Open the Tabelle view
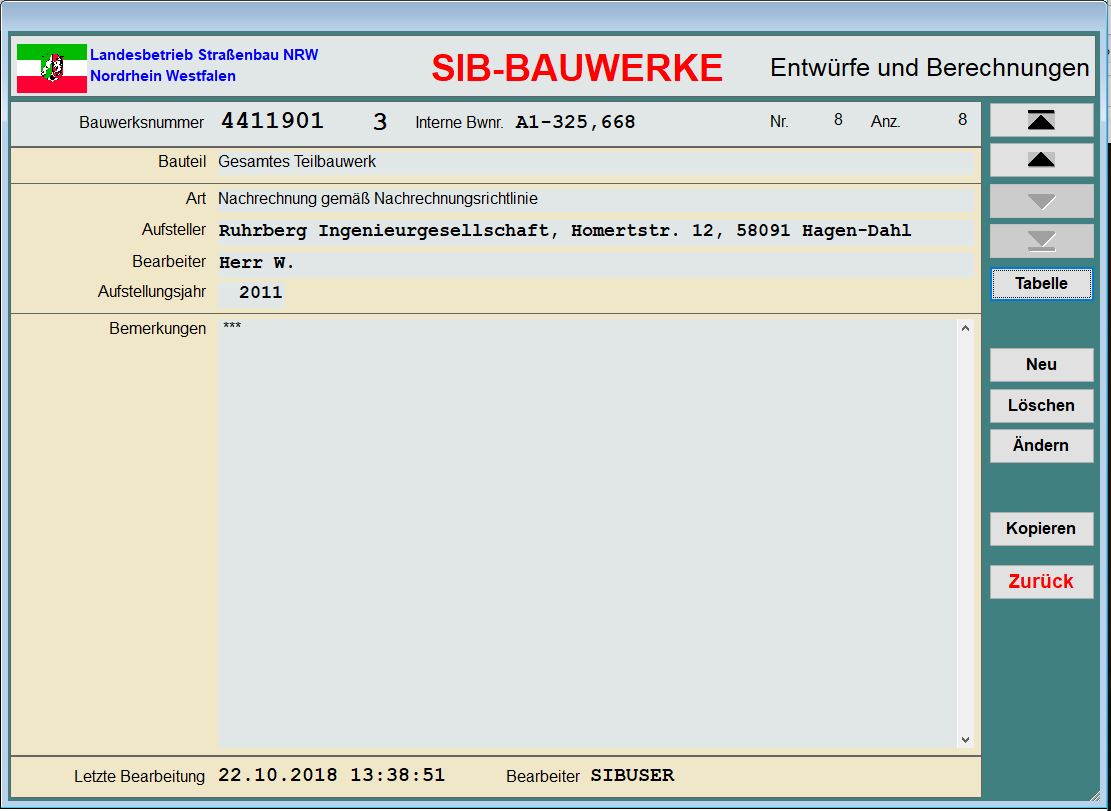Screen dimensions: 1111x811 1041,283
